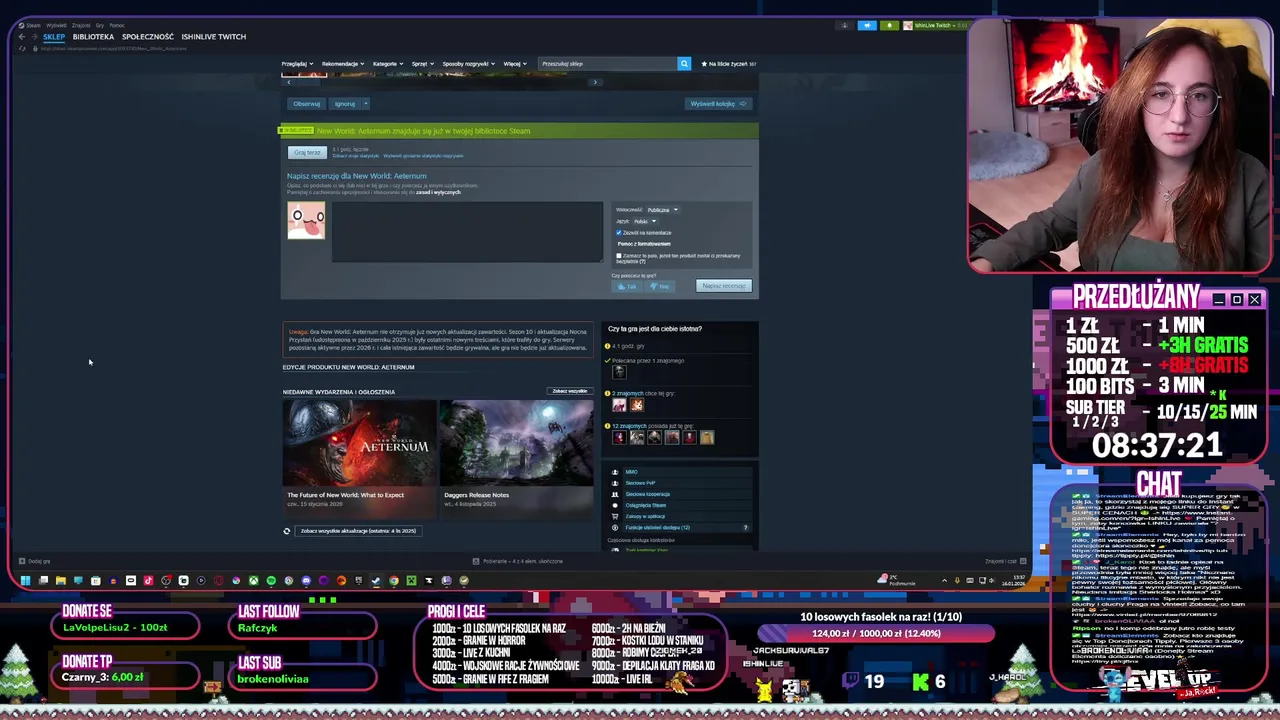The image size is (1280, 720).
Task: Submit with Napisz recenzję button
Action: pyautogui.click(x=724, y=286)
